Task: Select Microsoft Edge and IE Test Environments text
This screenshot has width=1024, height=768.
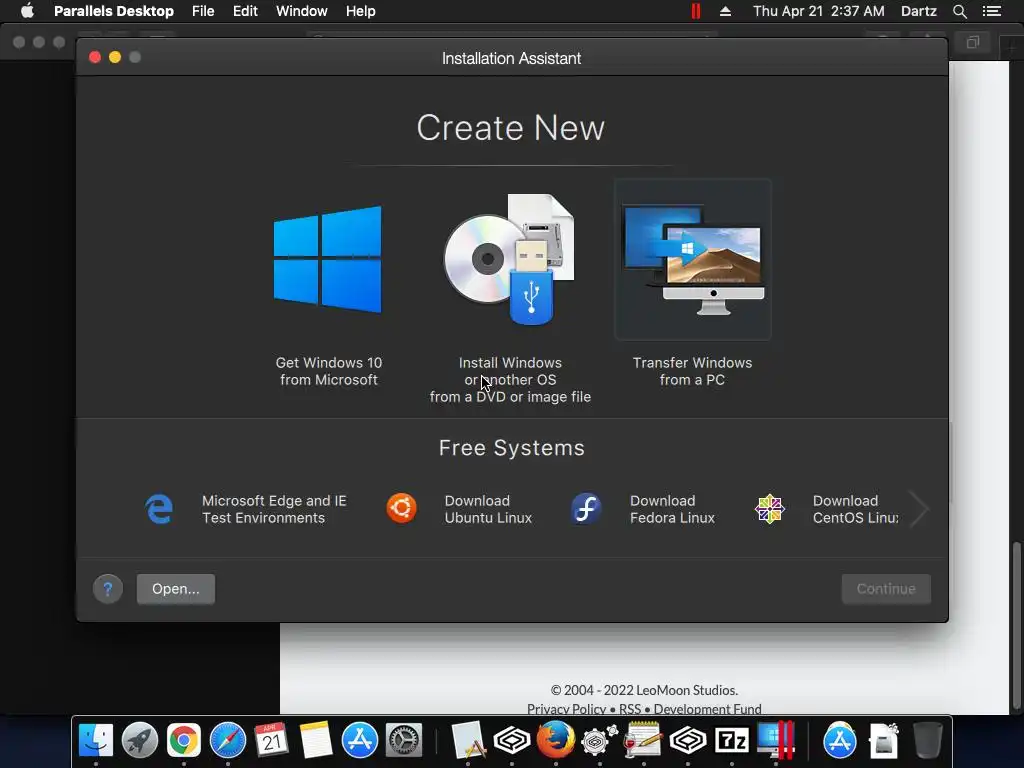Action: tap(274, 509)
